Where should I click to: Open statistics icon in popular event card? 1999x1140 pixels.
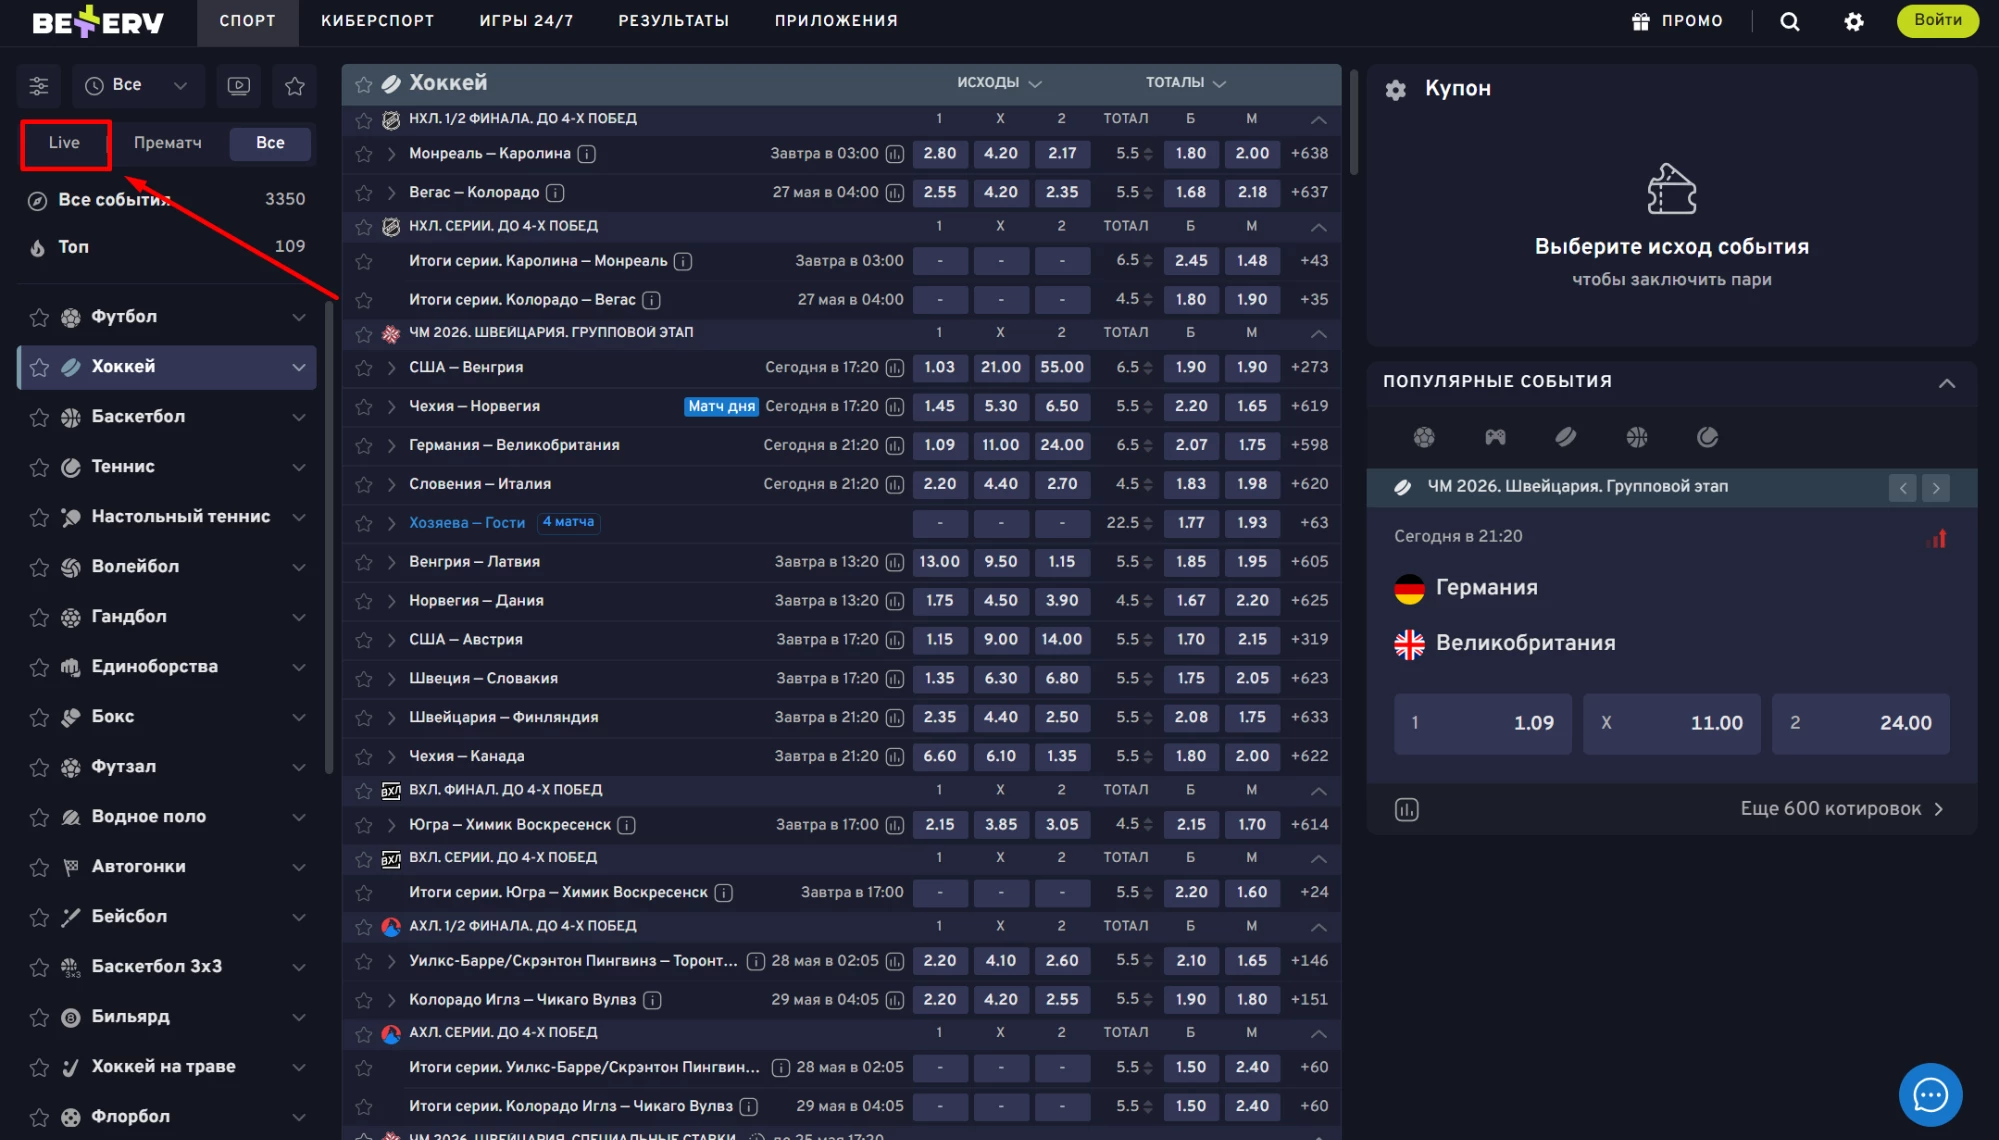point(1407,810)
